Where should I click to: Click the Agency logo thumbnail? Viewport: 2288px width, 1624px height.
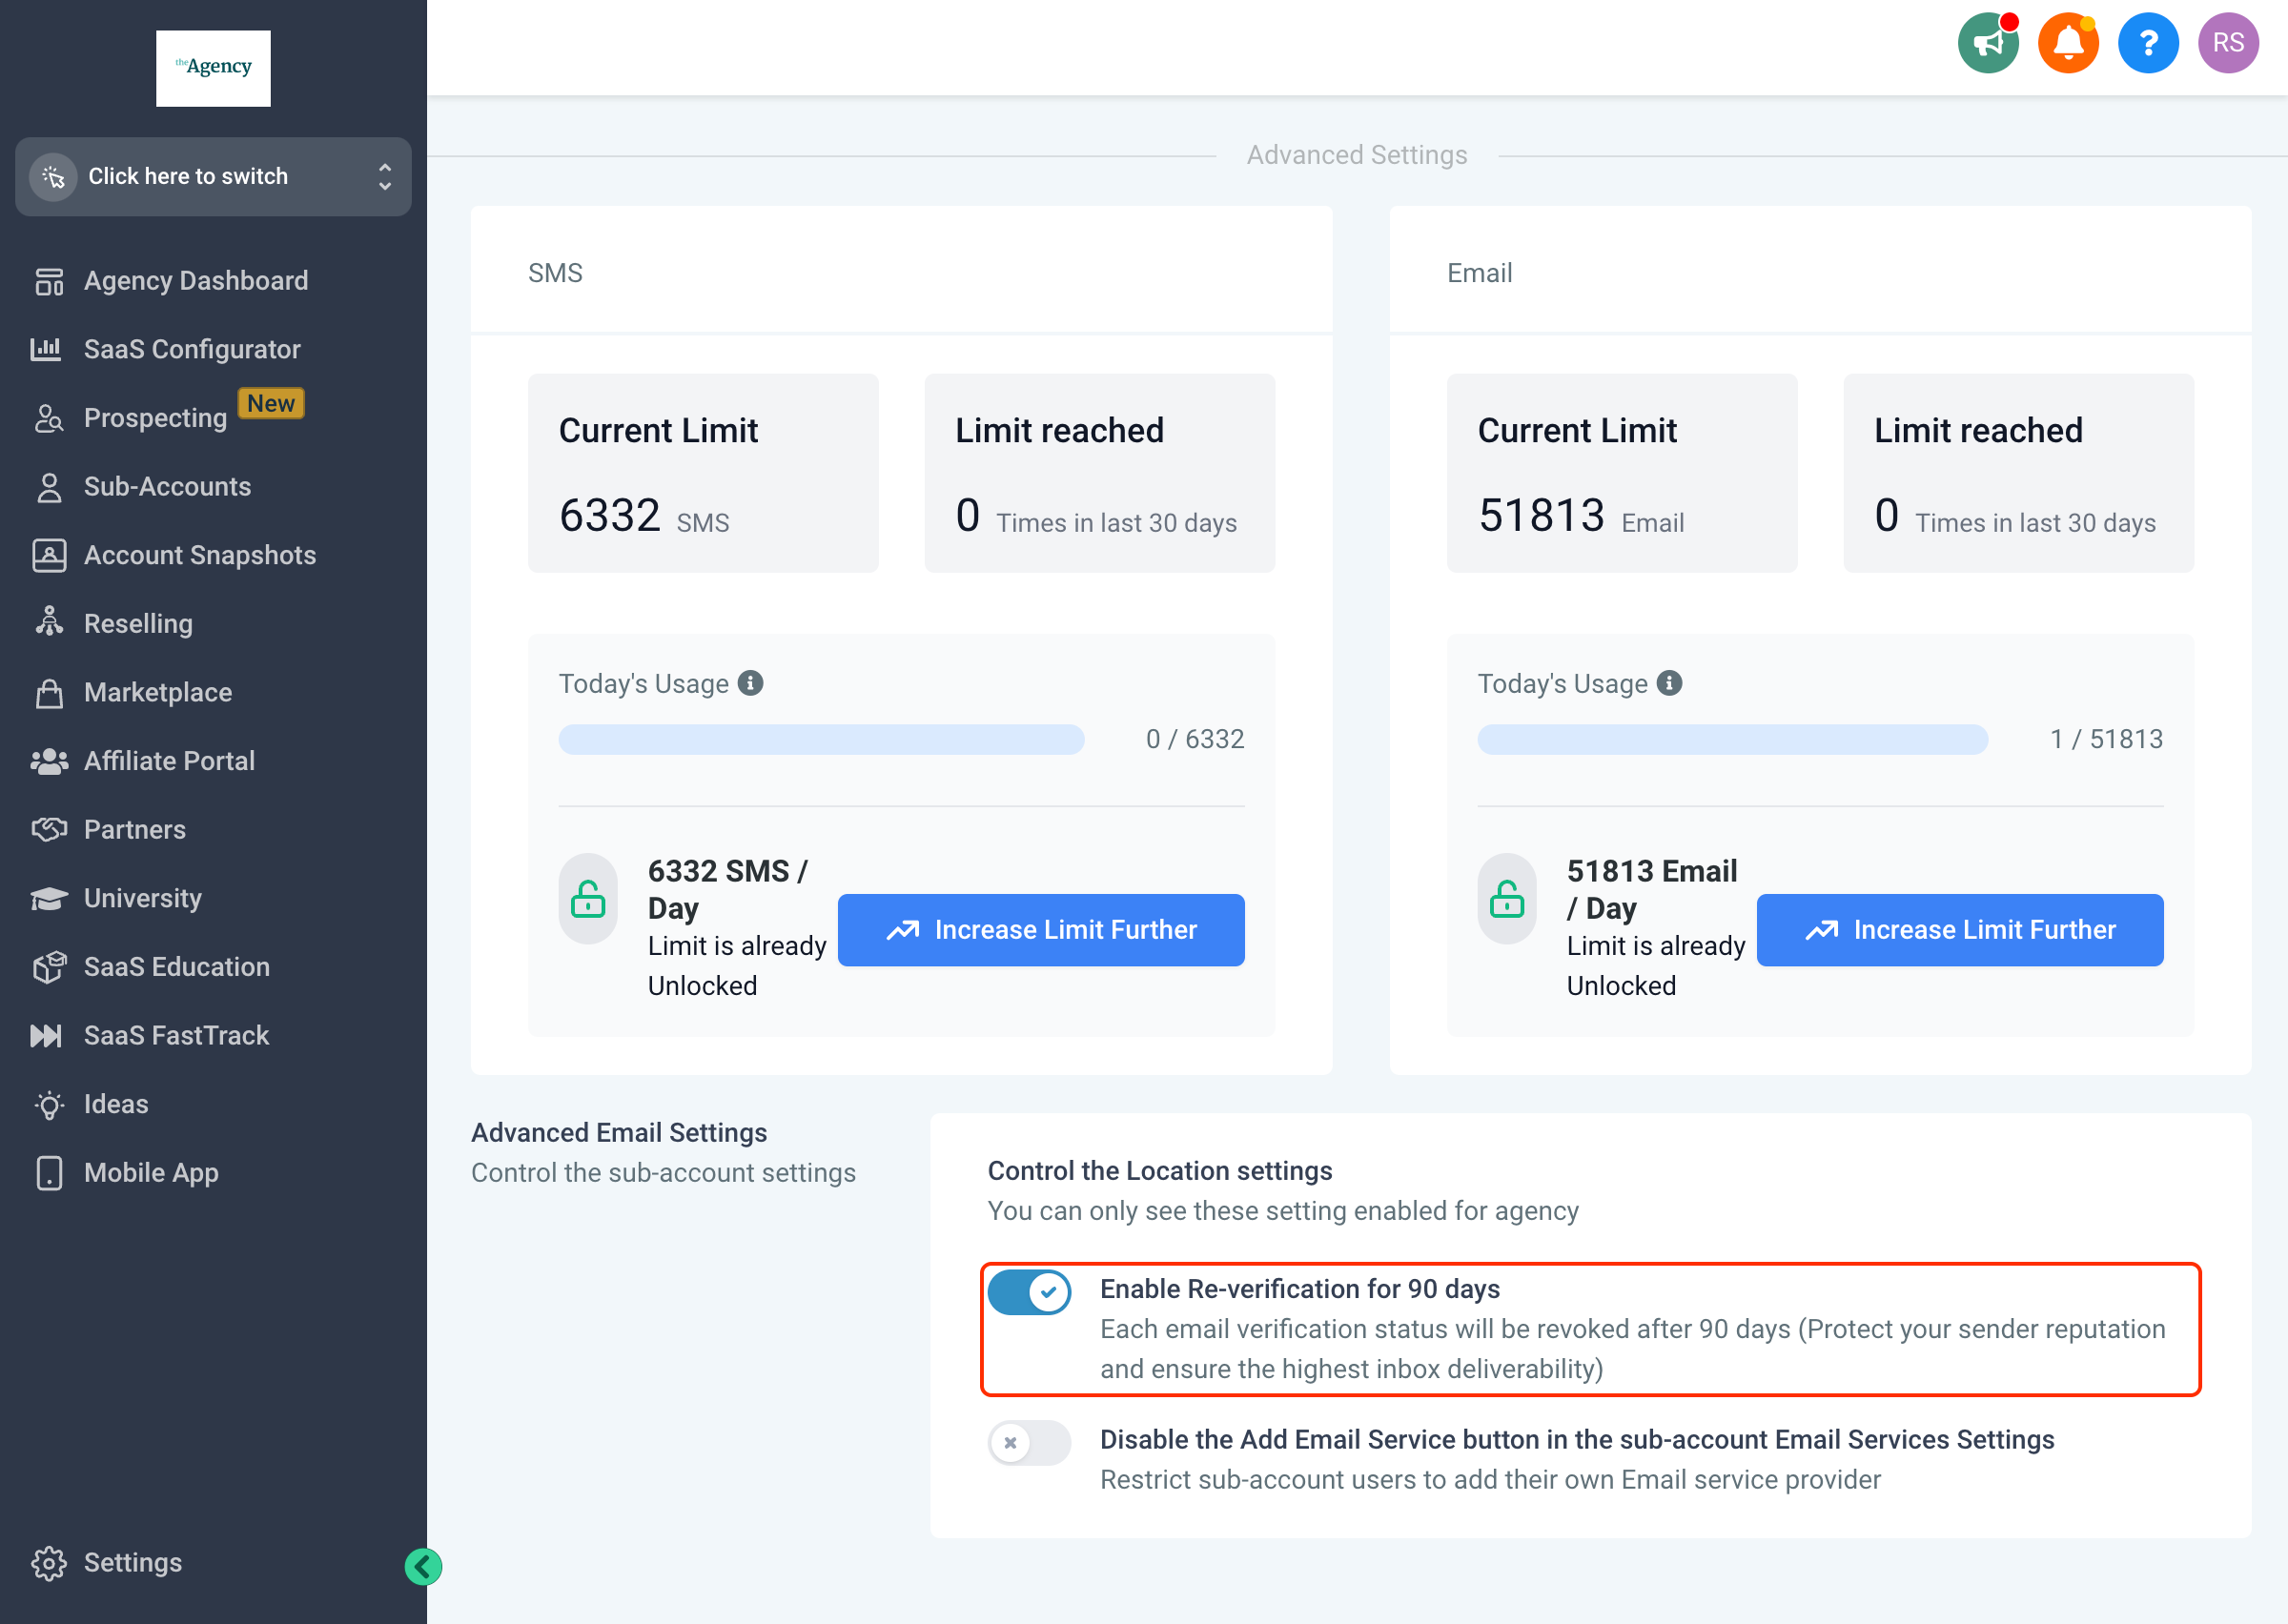[213, 68]
